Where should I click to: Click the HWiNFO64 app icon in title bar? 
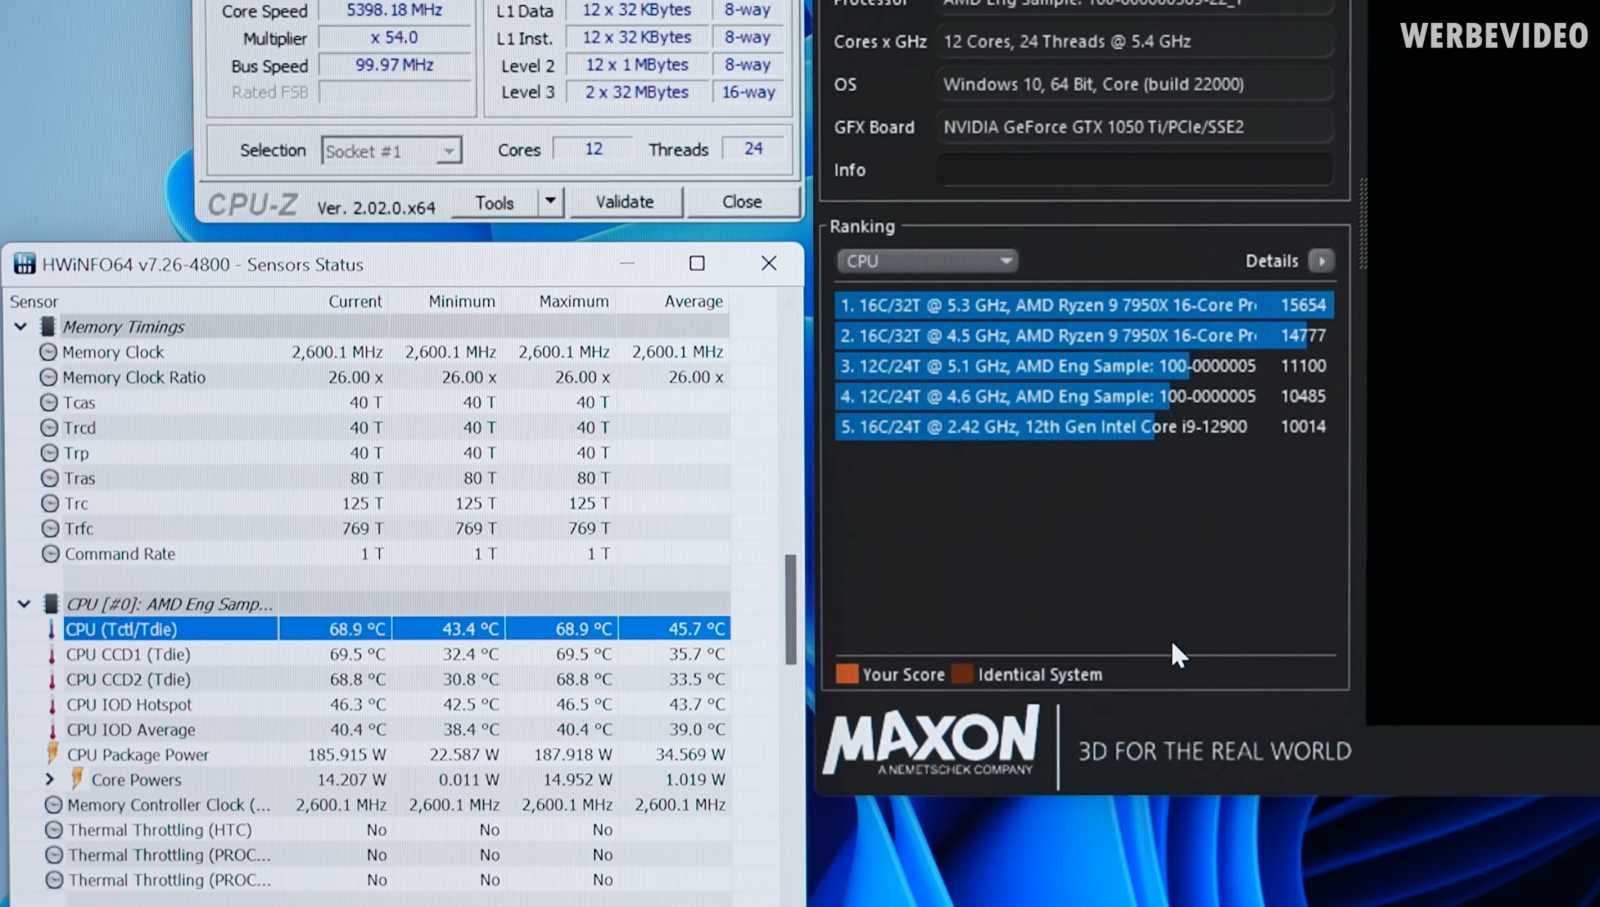pos(24,264)
